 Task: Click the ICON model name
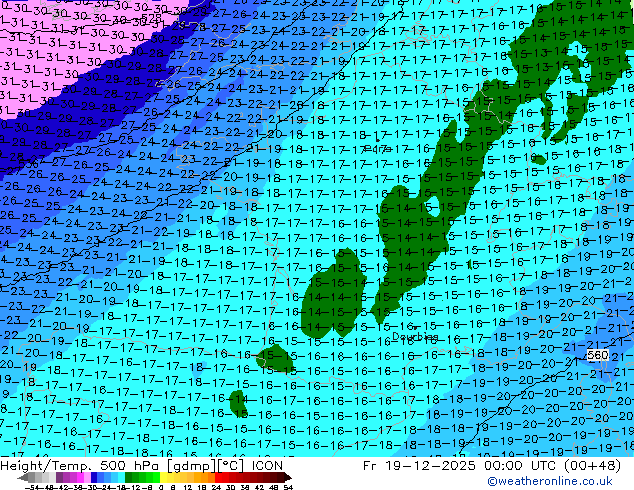[267, 466]
